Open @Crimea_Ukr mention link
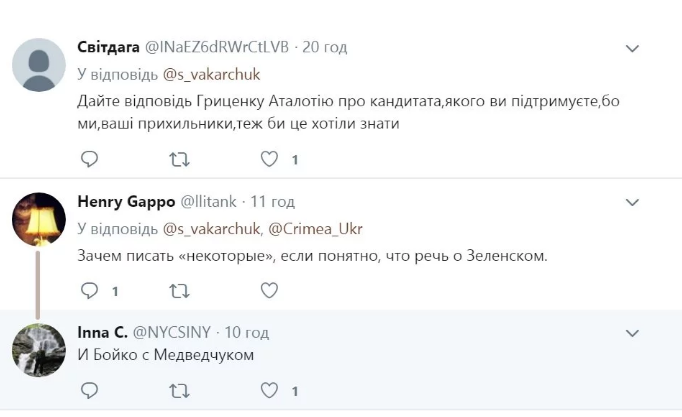The width and height of the screenshot is (682, 417). pos(315,229)
